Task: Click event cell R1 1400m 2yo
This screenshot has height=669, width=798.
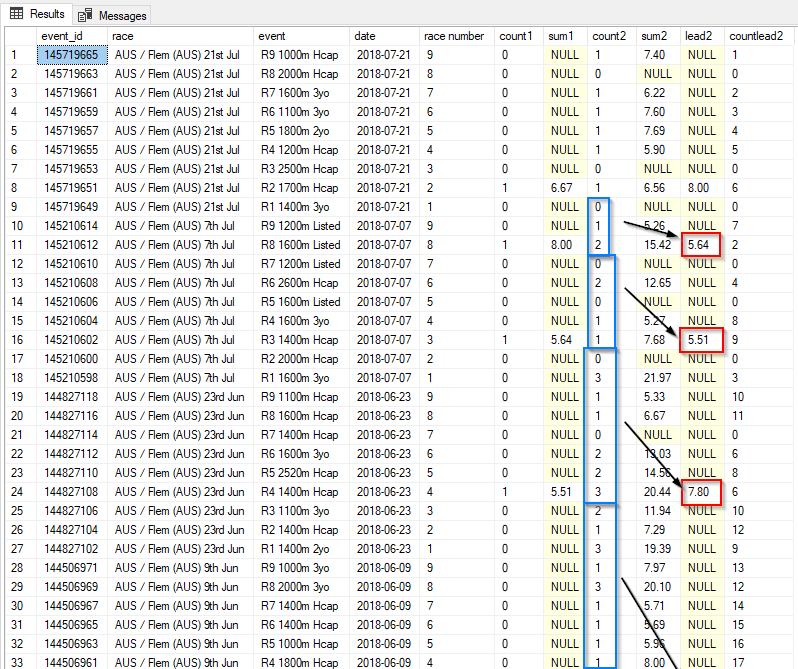Action: [301, 548]
